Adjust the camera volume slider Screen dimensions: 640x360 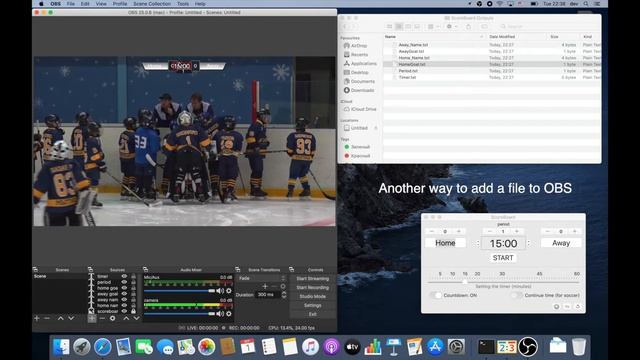pos(179,313)
